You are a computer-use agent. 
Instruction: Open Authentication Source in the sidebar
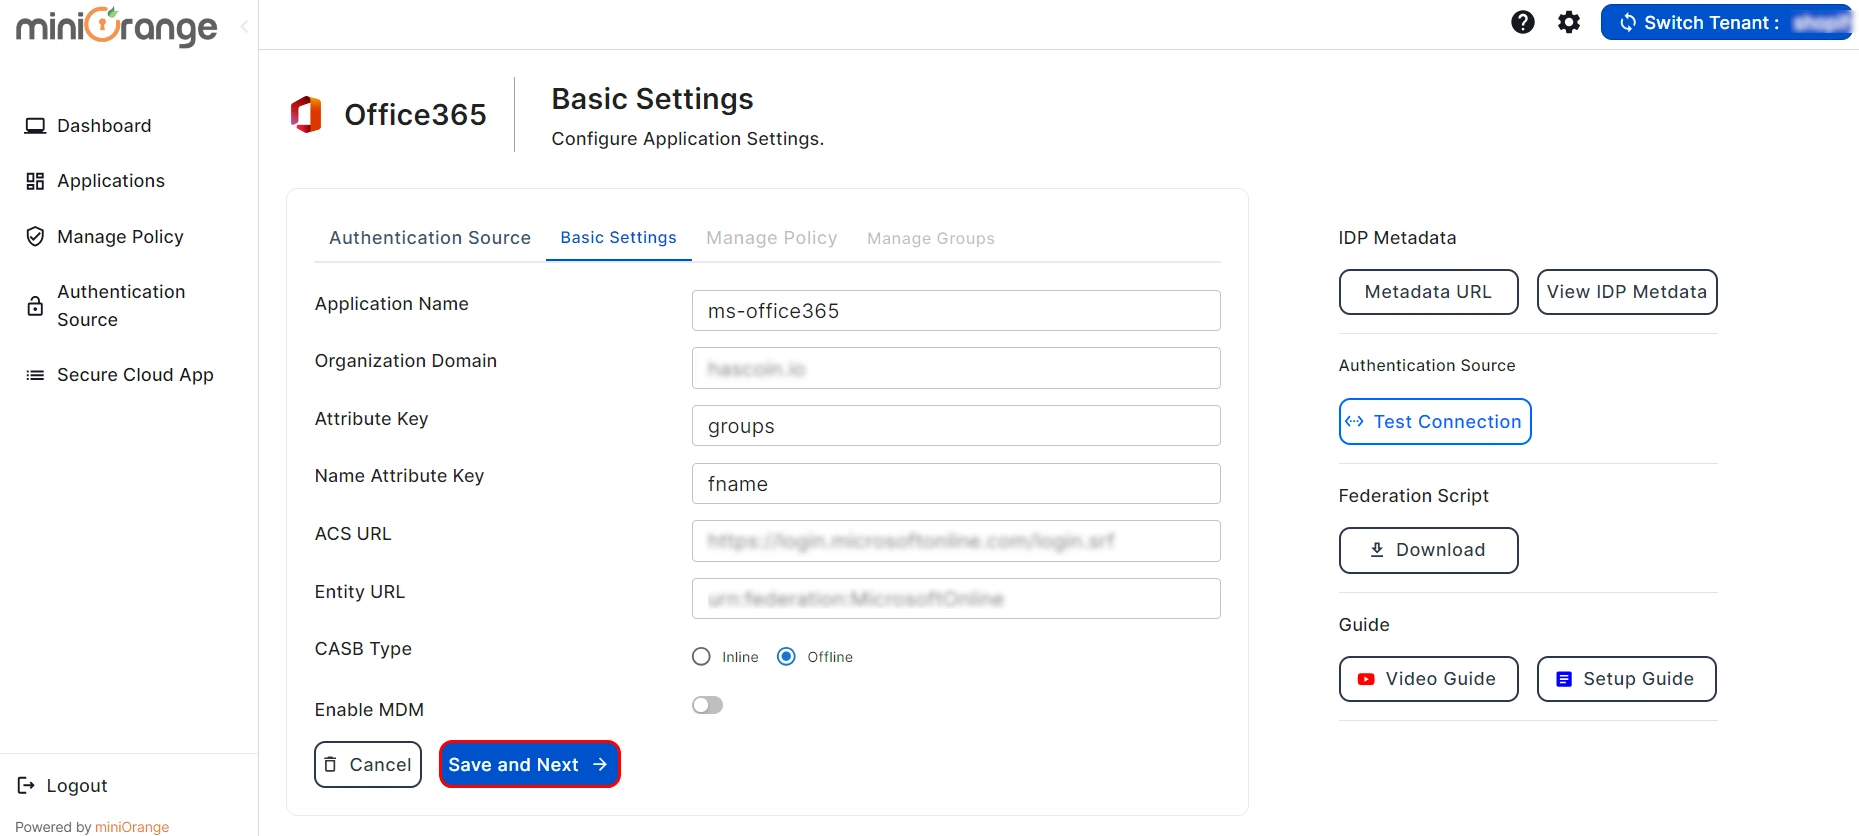tap(121, 306)
